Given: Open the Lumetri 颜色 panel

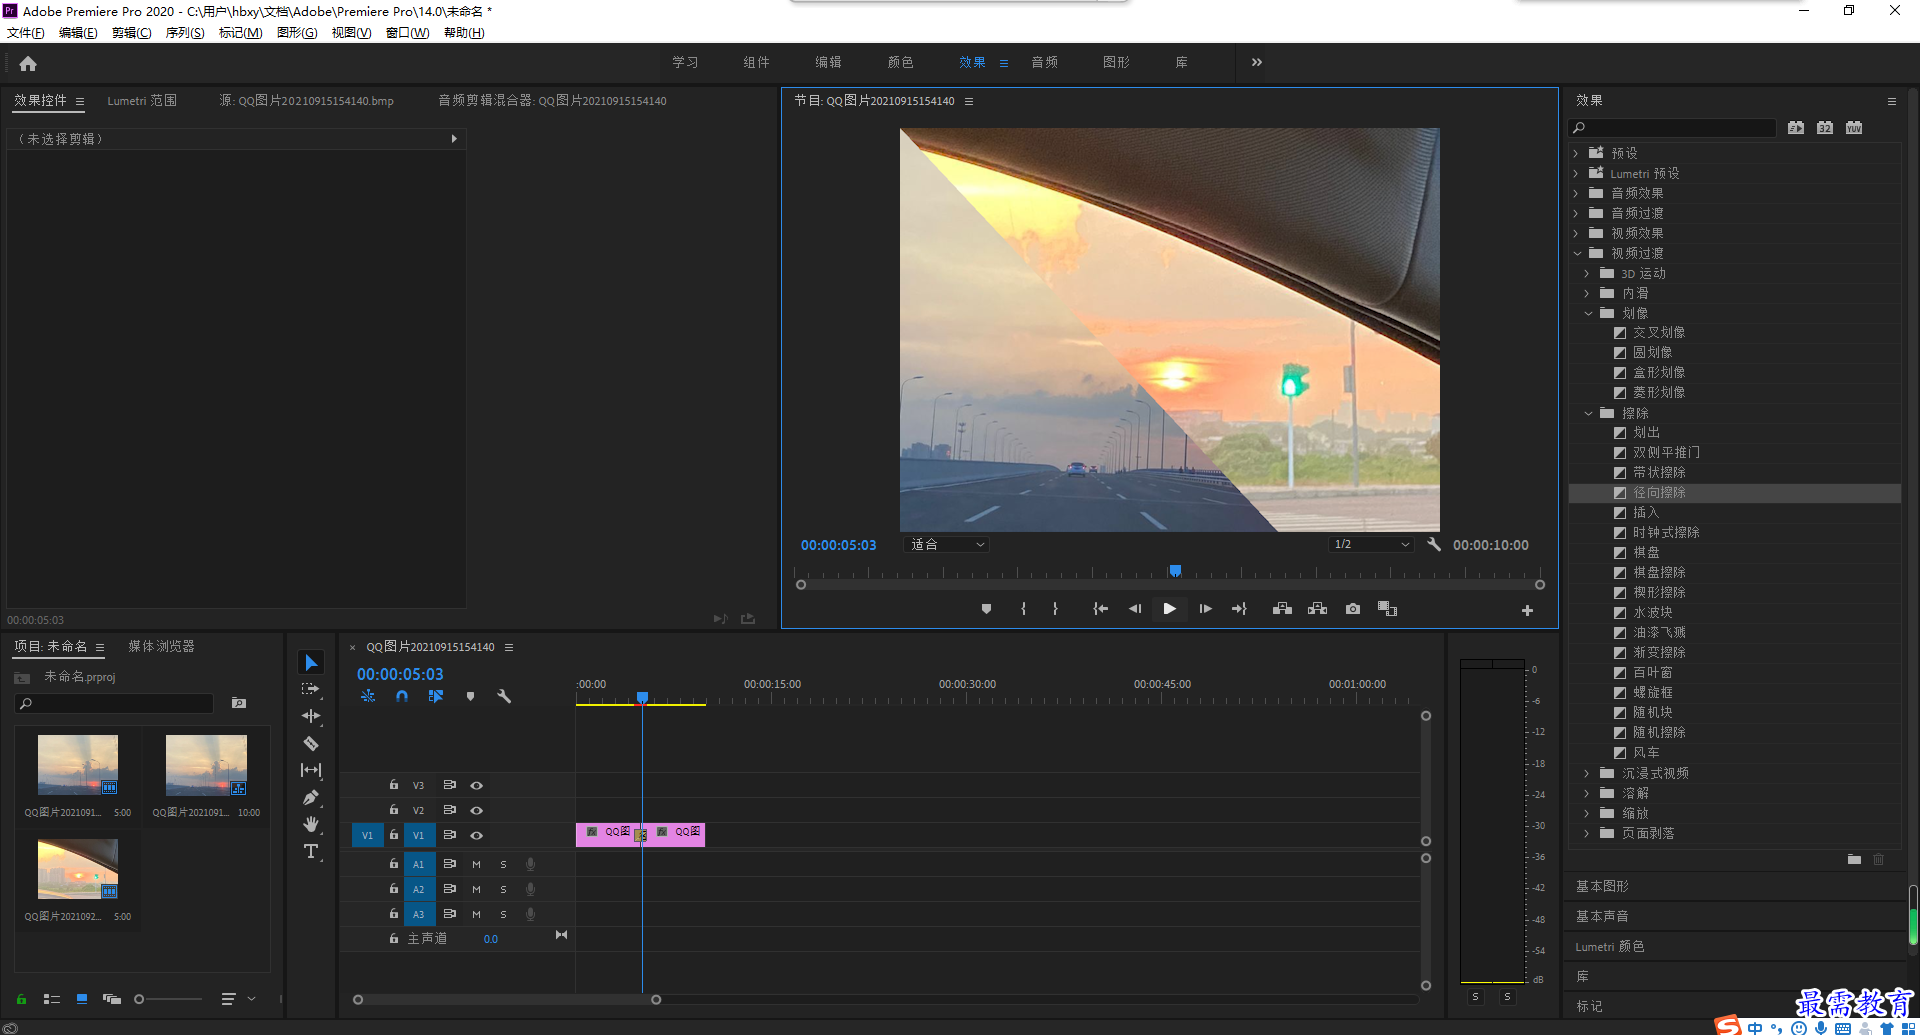Looking at the screenshot, I should pos(1609,946).
